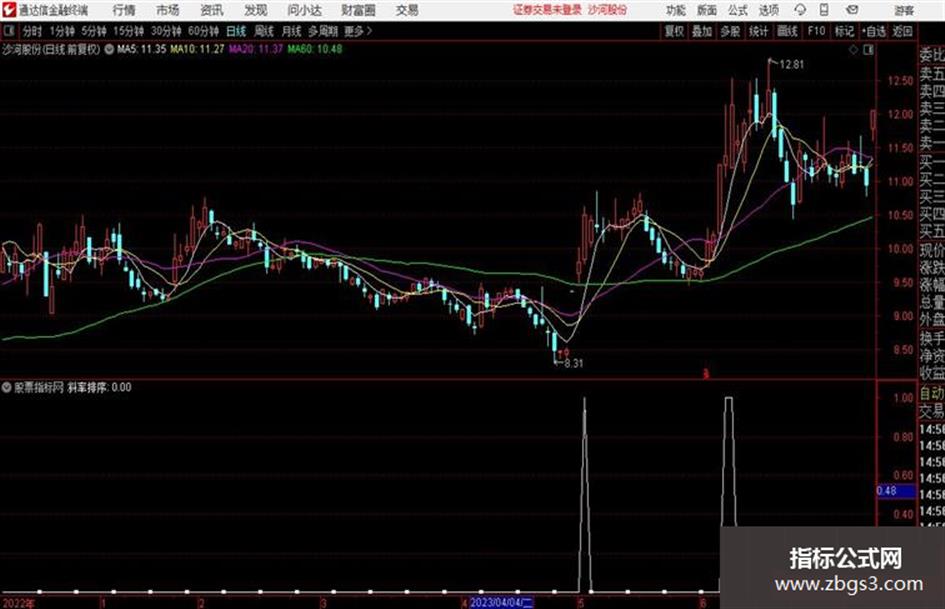The height and width of the screenshot is (609, 945).
Task: Click the 统计 statistics toolbar button
Action: (758, 31)
